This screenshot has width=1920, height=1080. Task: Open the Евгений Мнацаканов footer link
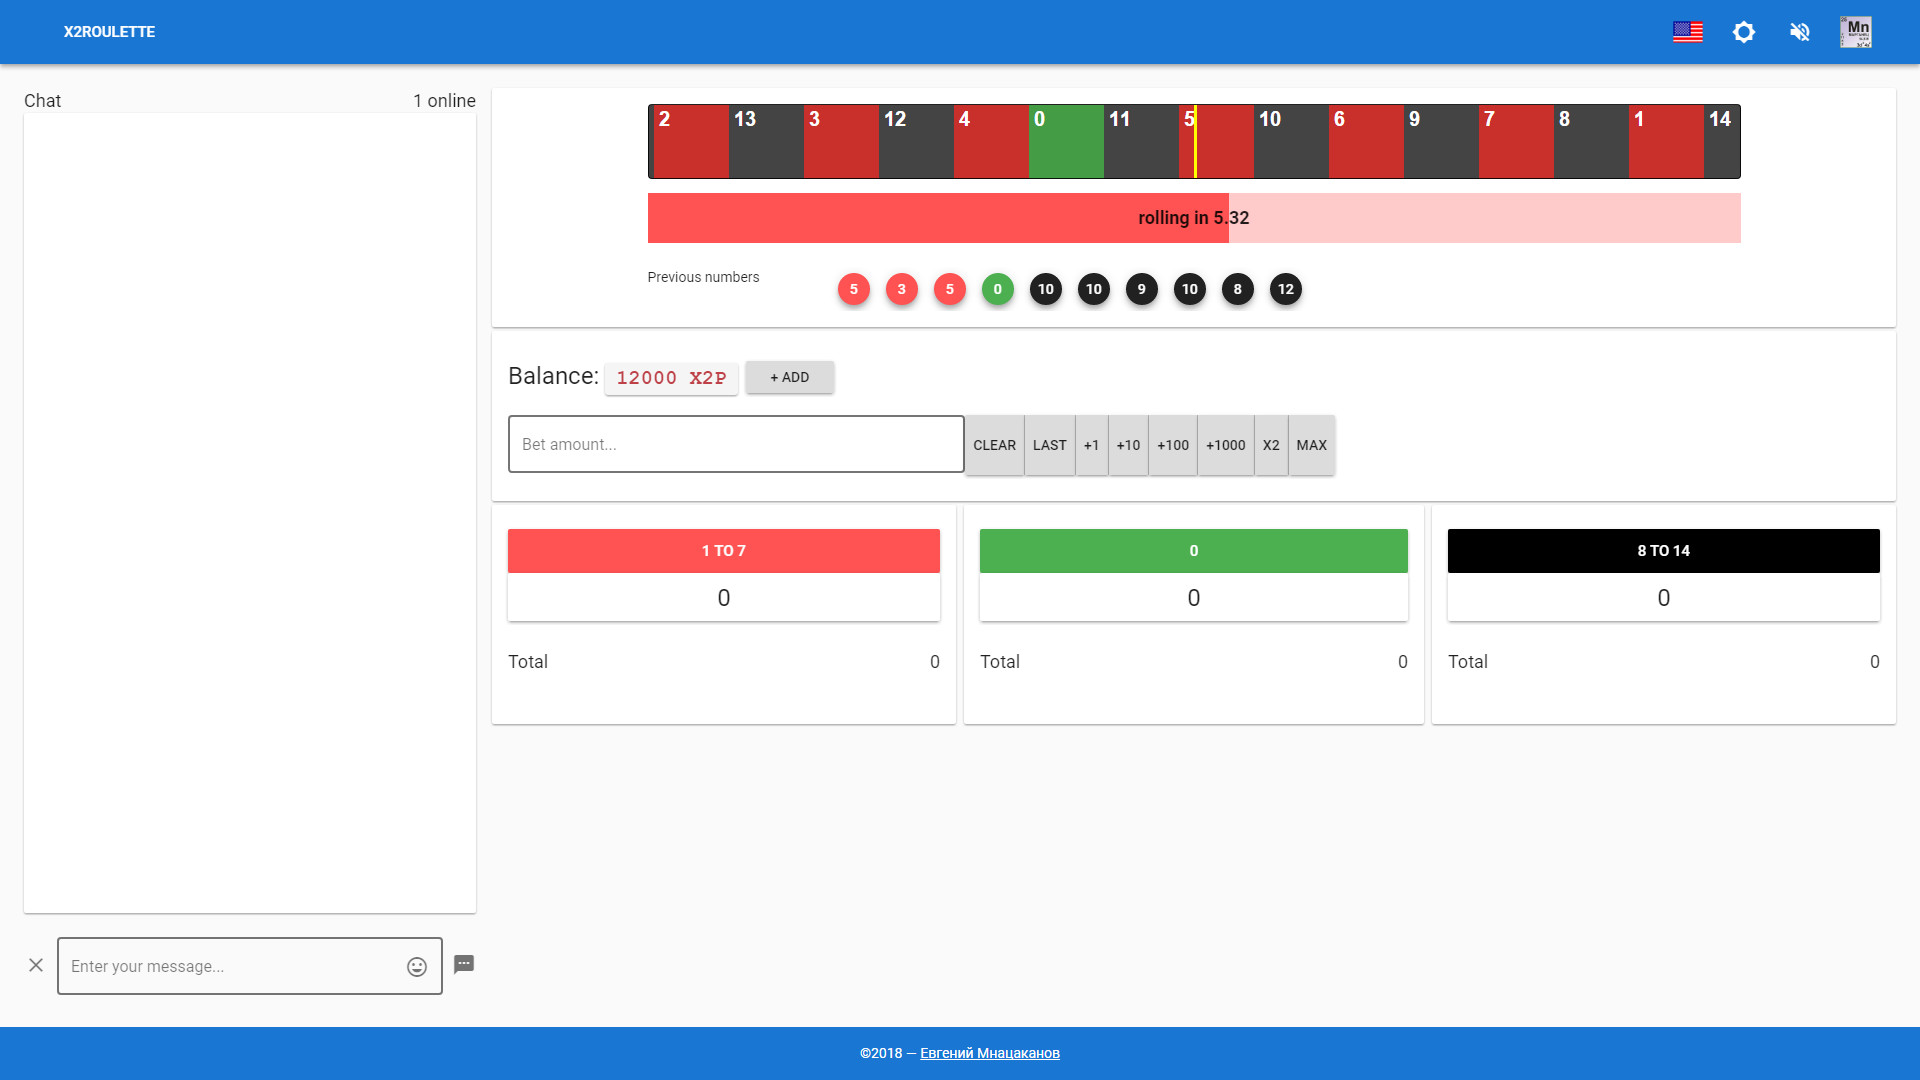coord(988,1052)
